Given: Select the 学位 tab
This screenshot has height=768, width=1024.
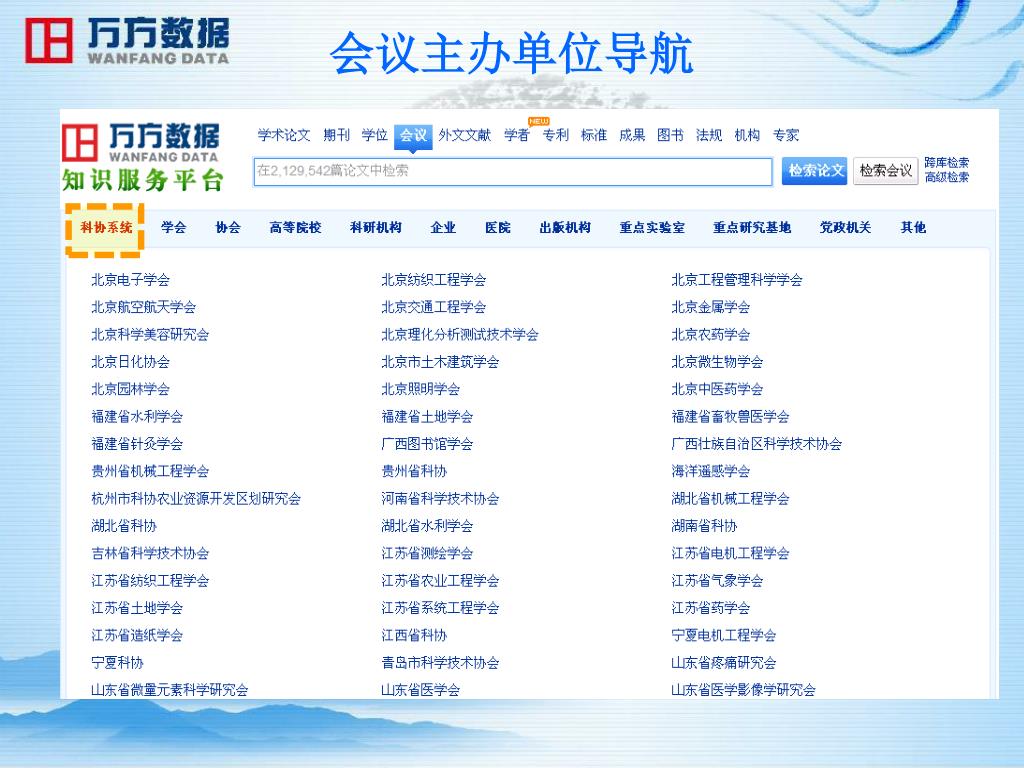Looking at the screenshot, I should pos(375,135).
